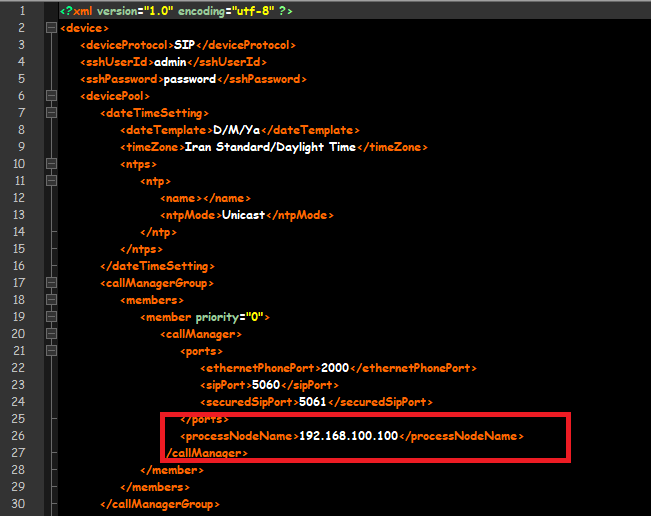Screen dimensions: 651x516
Task: Fold the ports element on line 21
Action: [x=50, y=351]
